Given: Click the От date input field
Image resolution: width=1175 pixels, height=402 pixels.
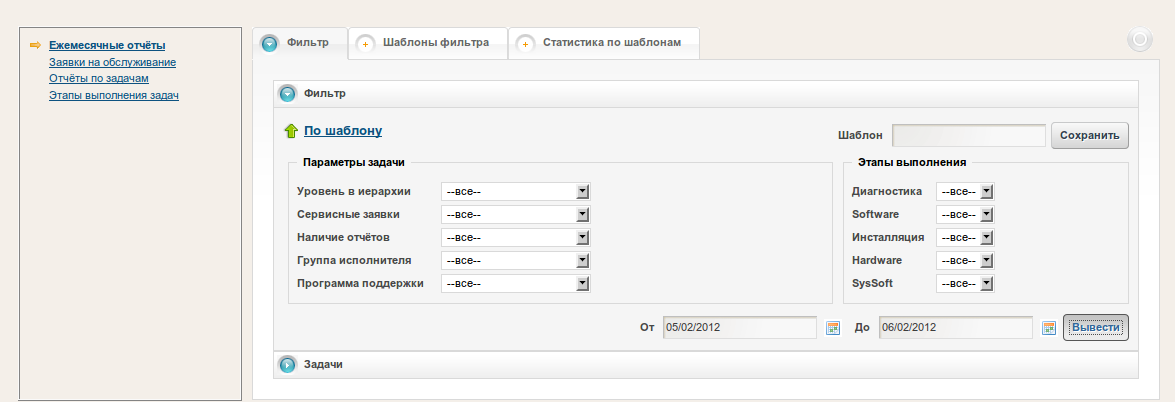Looking at the screenshot, I should click(x=740, y=328).
